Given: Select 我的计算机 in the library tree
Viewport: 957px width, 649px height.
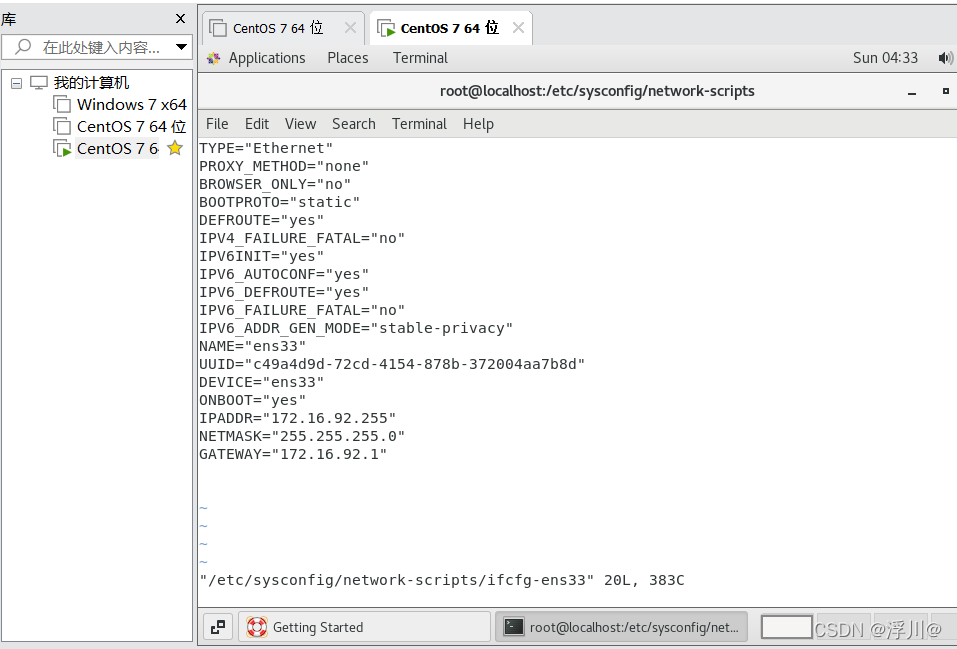Looking at the screenshot, I should [x=91, y=82].
